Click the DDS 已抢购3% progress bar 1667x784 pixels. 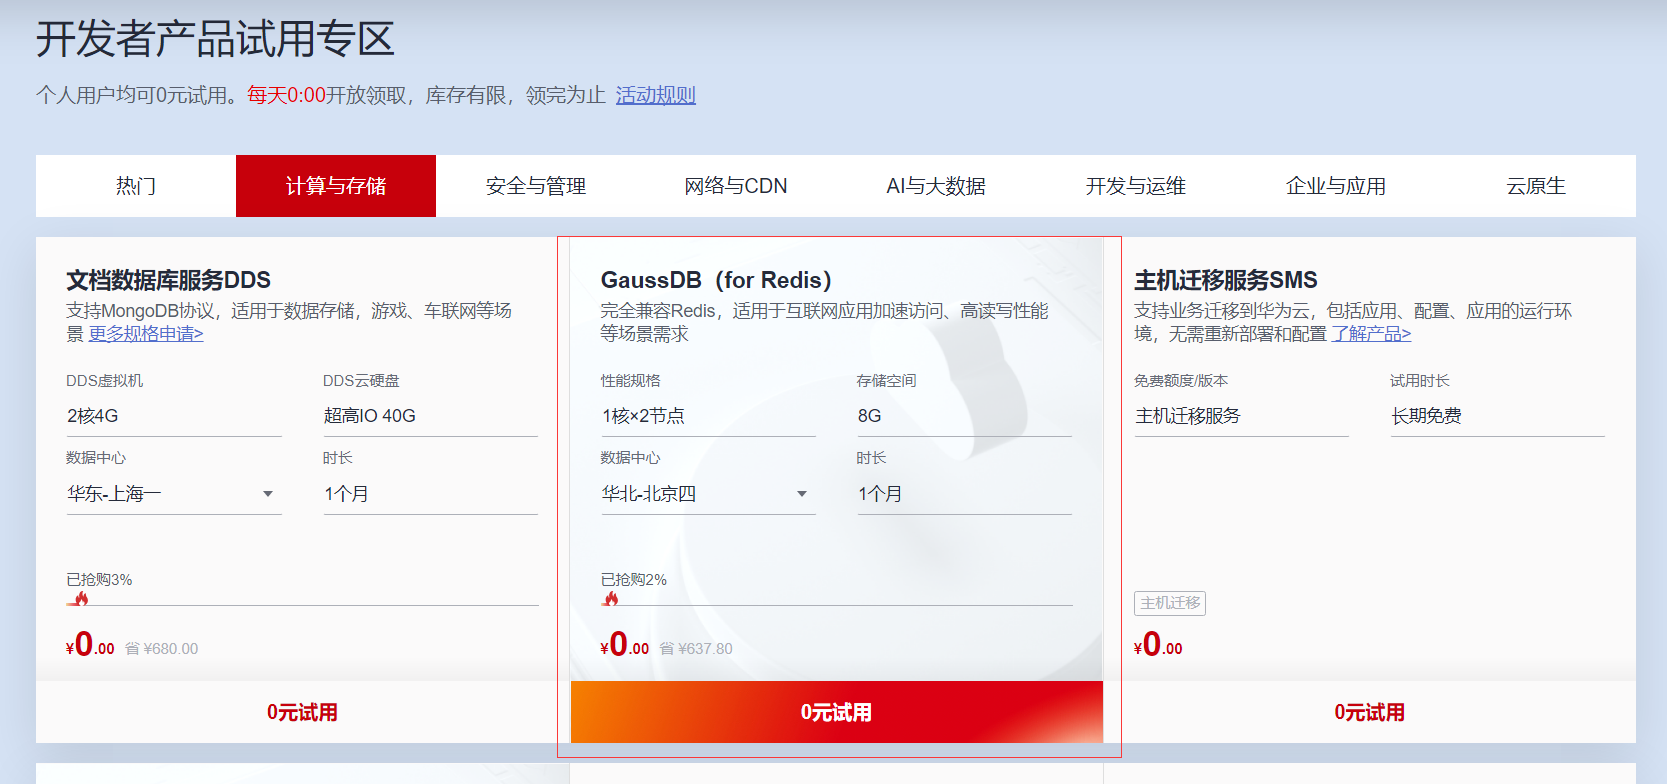tap(302, 605)
